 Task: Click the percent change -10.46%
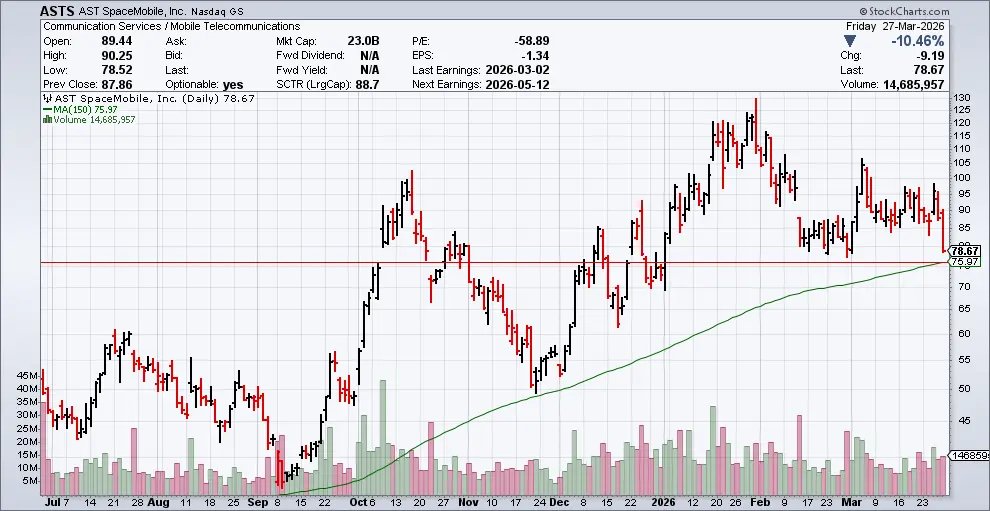[917, 41]
